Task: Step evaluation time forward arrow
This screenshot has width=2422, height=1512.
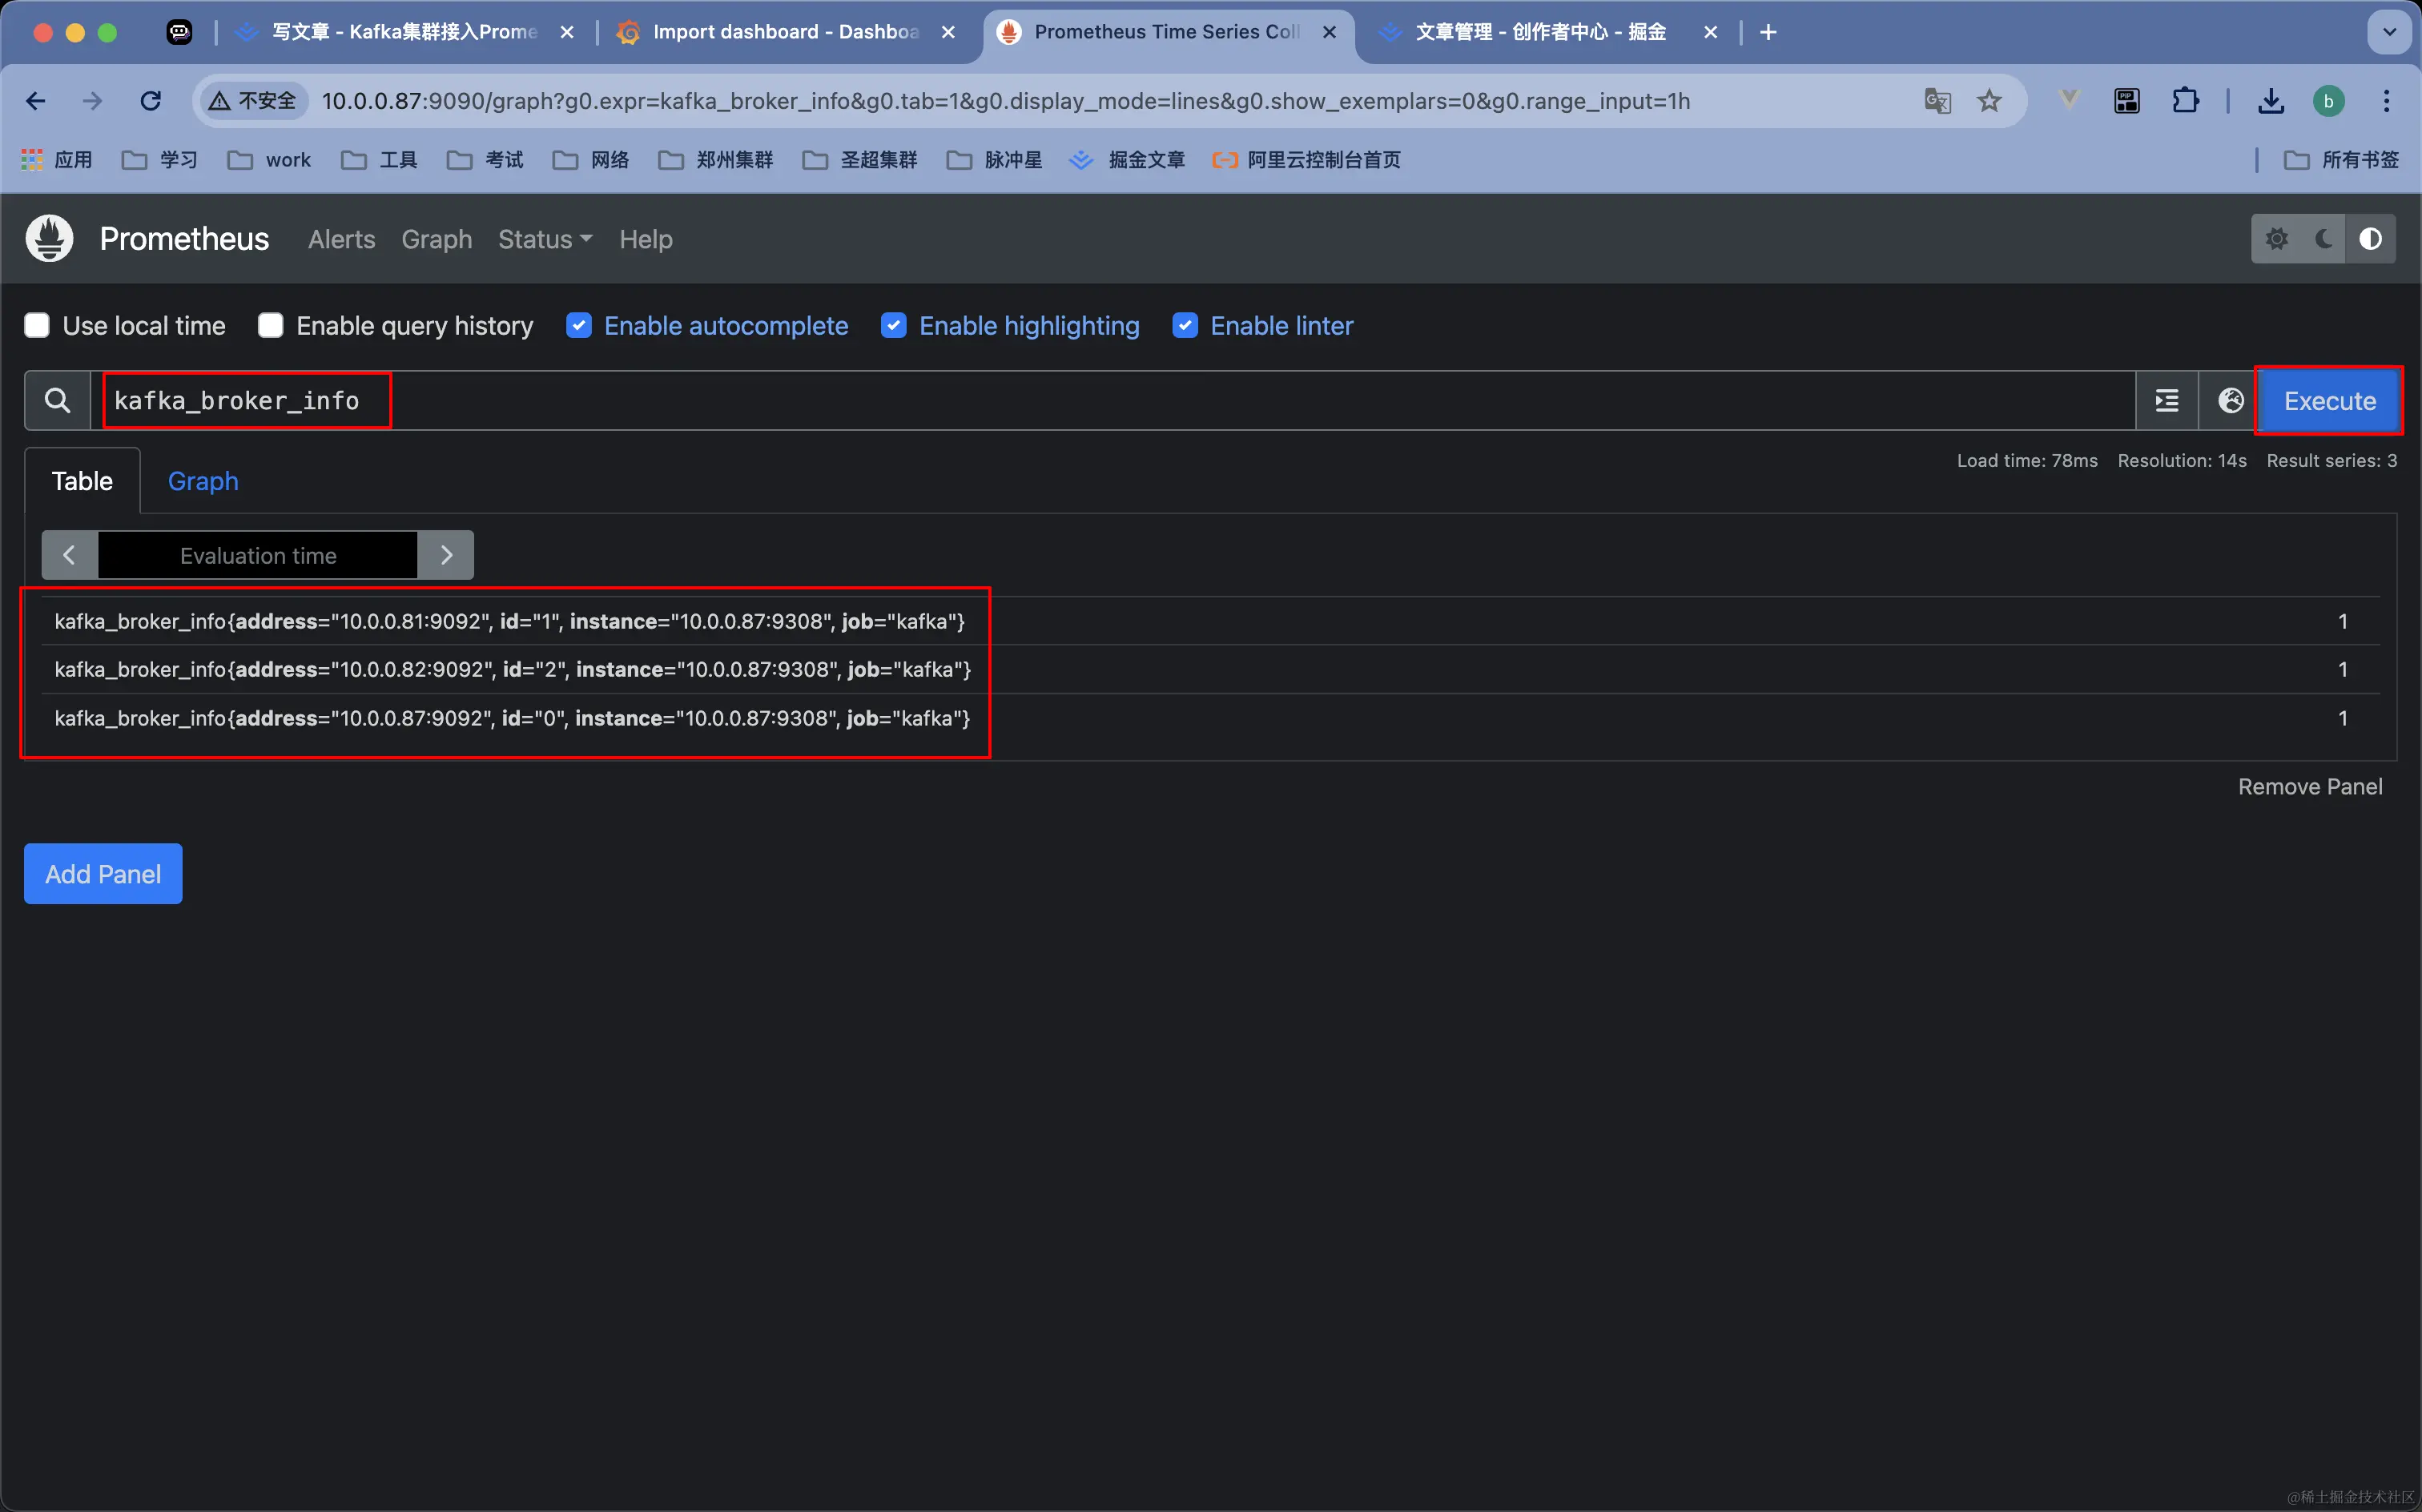Action: [x=446, y=555]
